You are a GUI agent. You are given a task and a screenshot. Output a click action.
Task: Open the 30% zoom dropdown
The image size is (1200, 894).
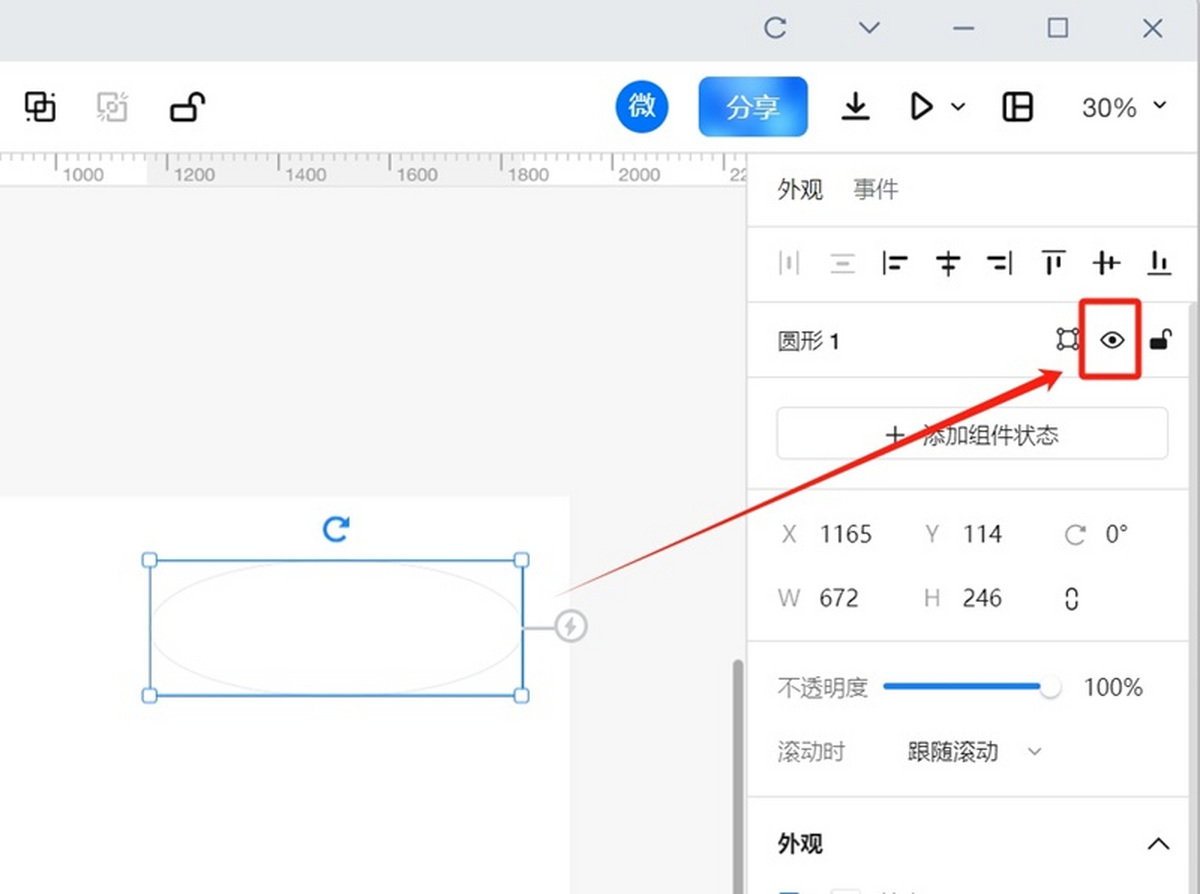click(x=1124, y=107)
